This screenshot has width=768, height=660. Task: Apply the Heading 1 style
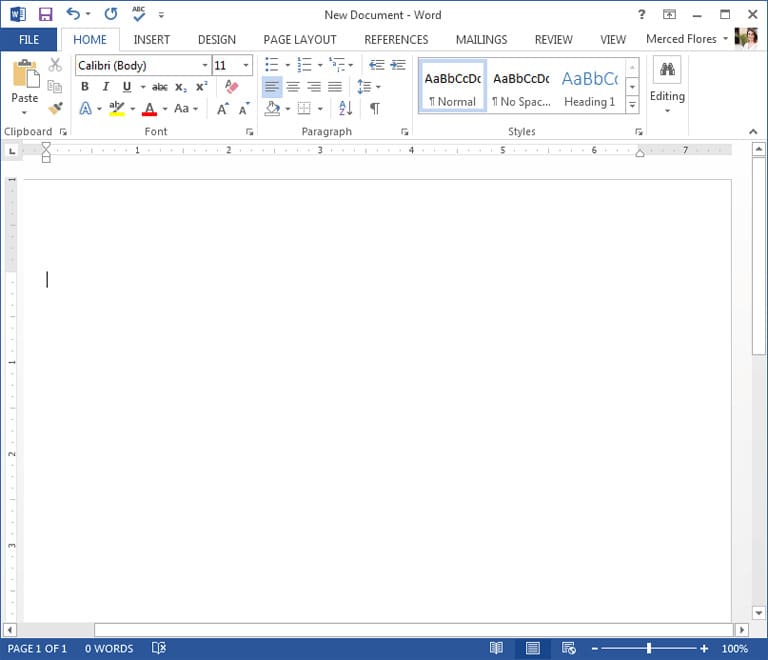[x=590, y=86]
